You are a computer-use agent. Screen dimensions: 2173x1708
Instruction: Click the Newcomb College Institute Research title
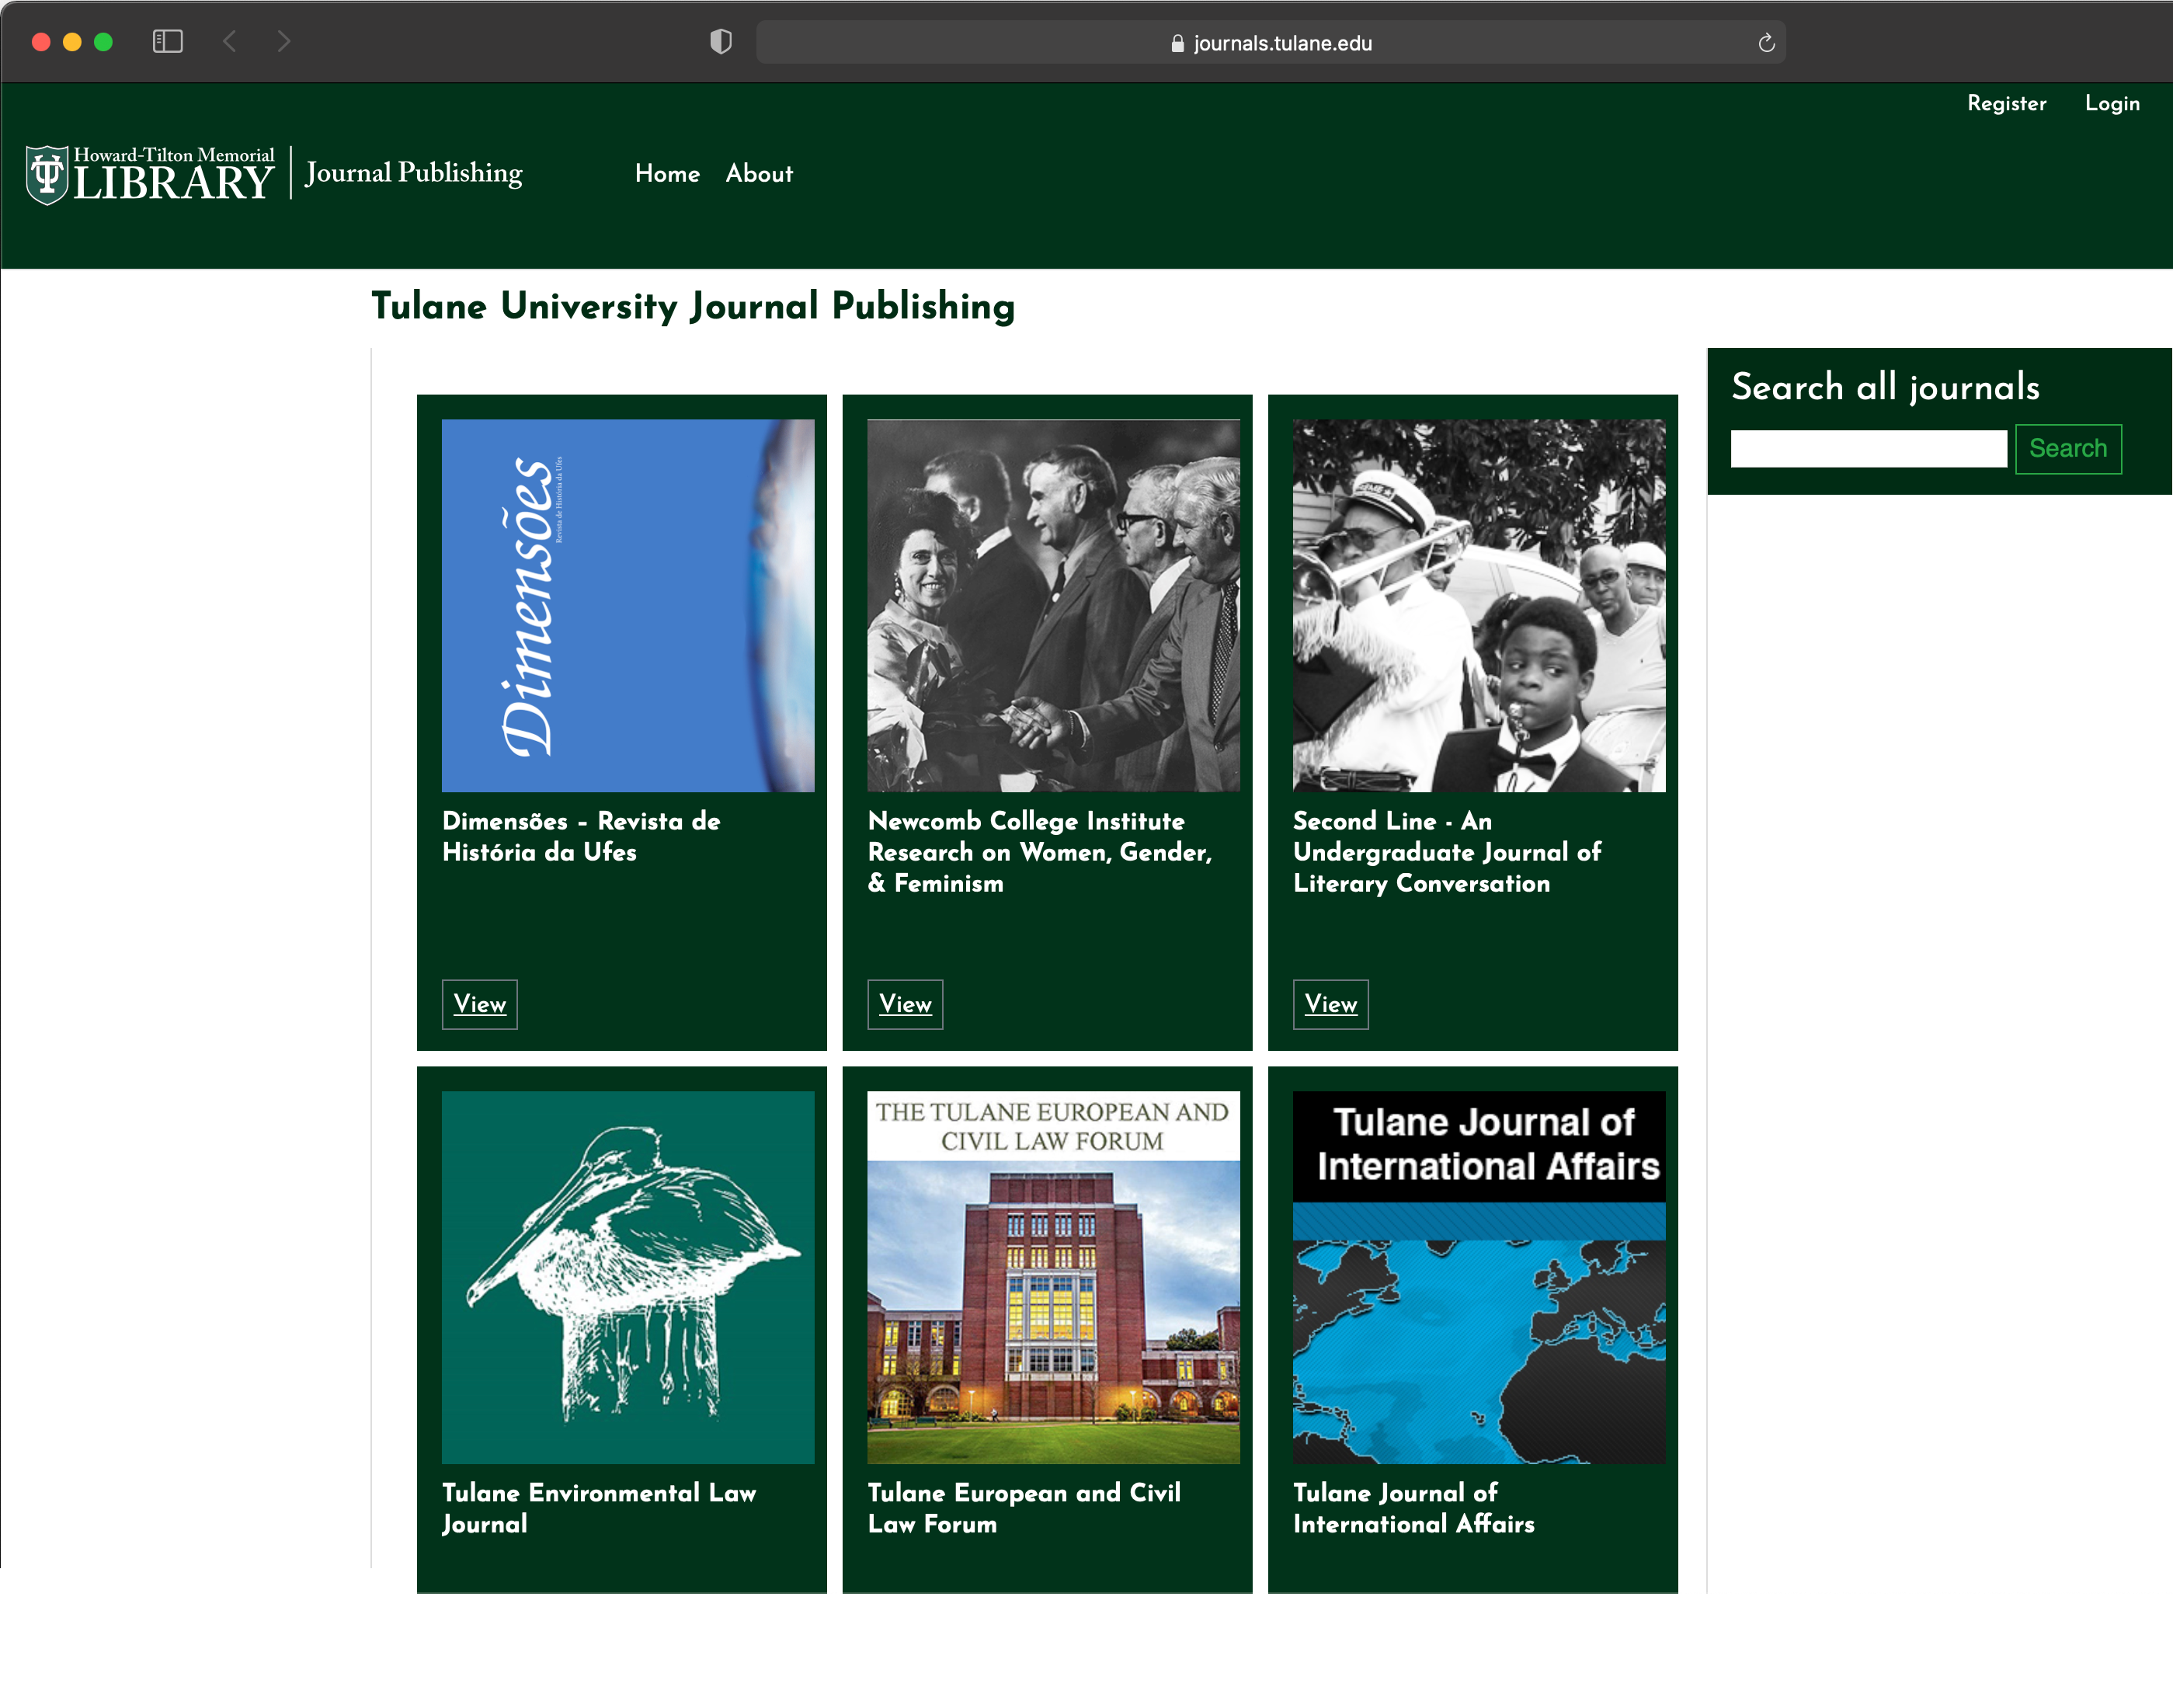point(1040,852)
